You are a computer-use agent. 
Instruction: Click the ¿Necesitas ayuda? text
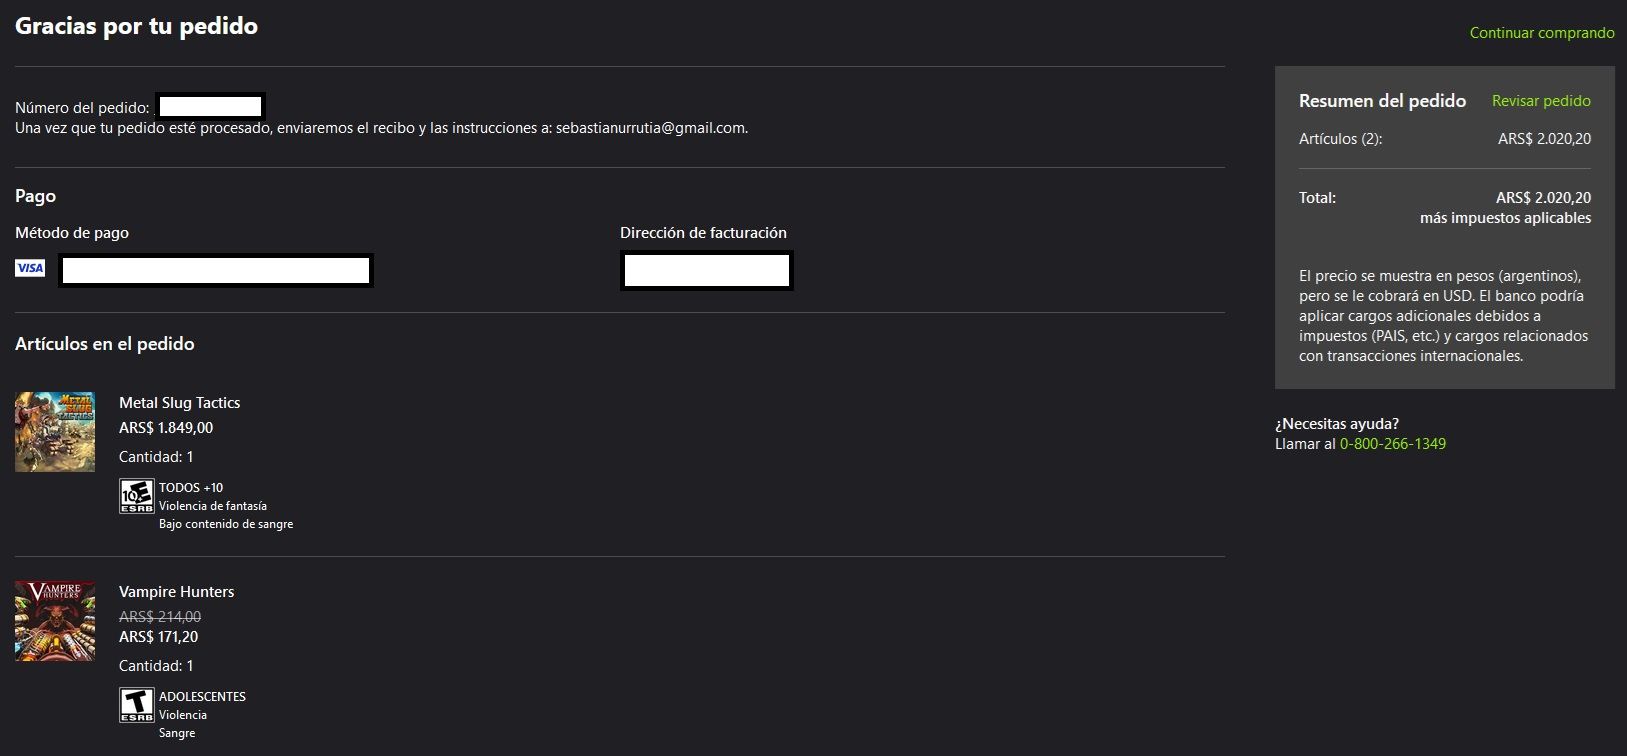pyautogui.click(x=1337, y=424)
